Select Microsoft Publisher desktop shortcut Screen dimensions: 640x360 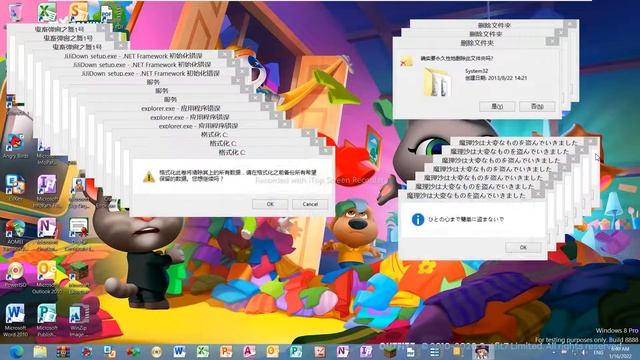(47, 321)
